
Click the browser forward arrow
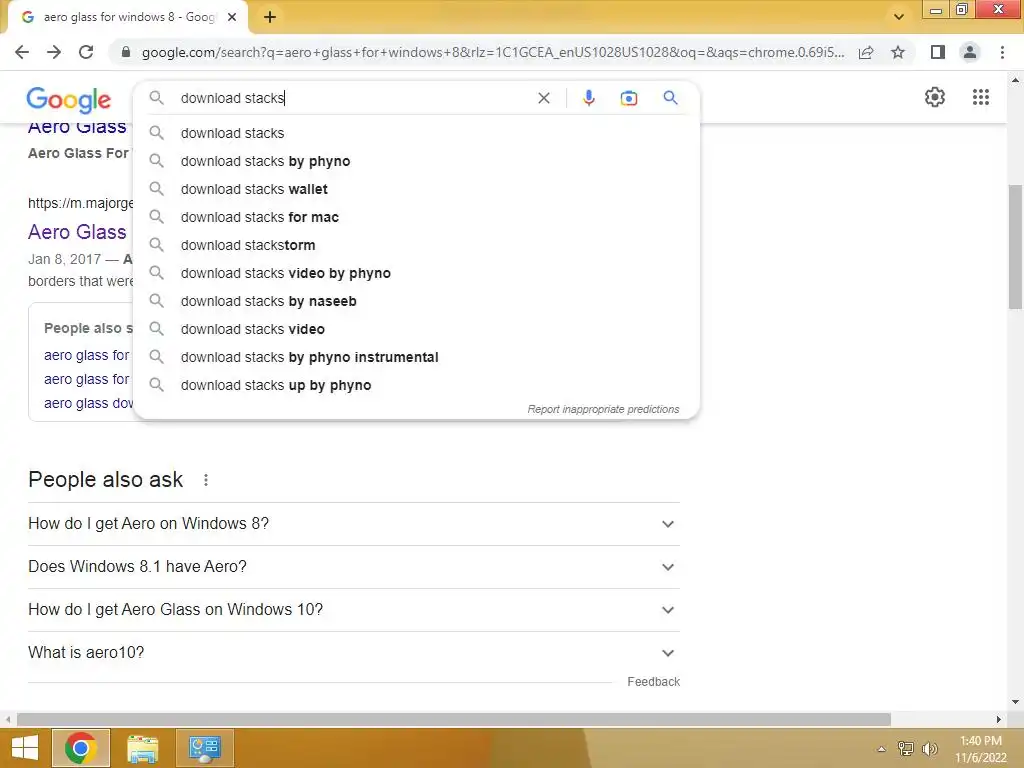54,52
